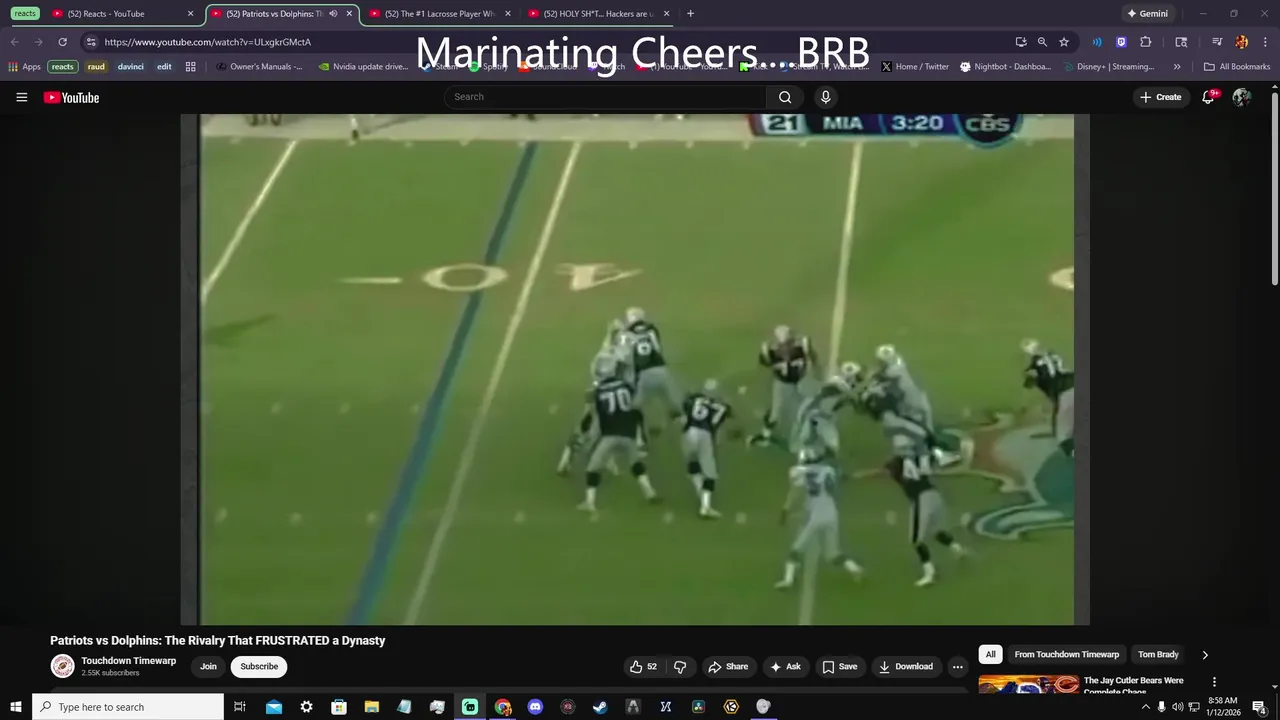Screen dimensions: 1280x720
Task: Start voice search with microphone icon
Action: [825, 97]
